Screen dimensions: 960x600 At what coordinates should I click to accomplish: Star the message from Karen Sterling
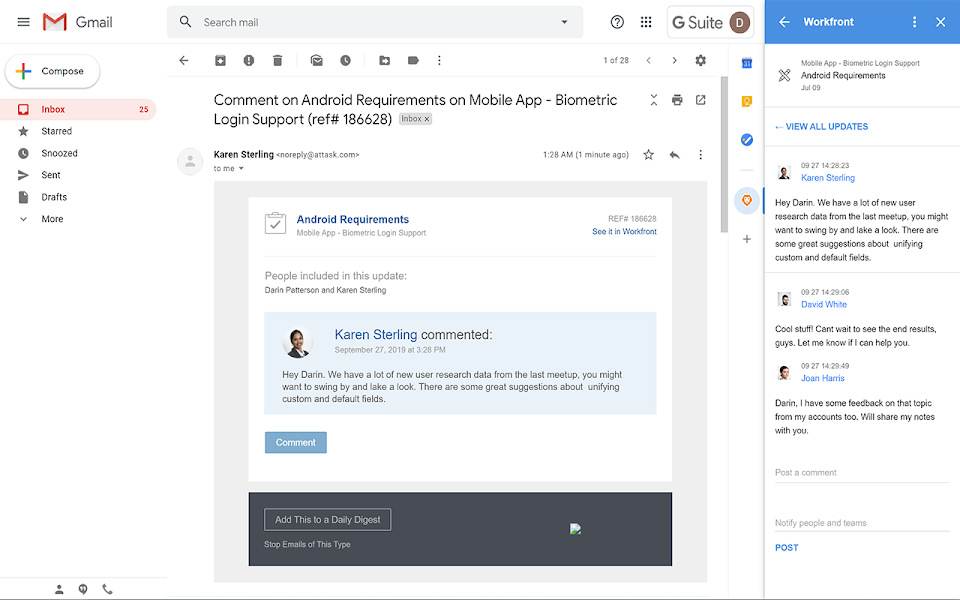tap(648, 155)
